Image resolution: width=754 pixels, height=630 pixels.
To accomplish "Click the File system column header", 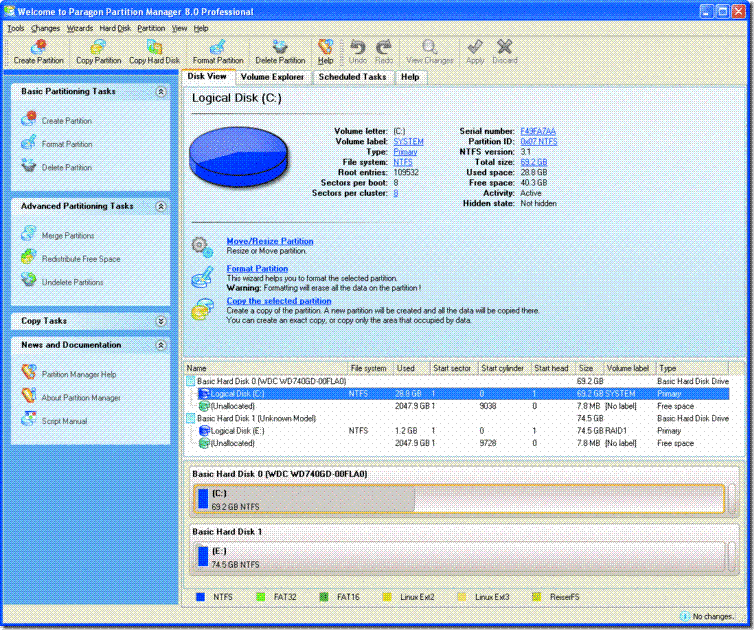I will [x=369, y=368].
